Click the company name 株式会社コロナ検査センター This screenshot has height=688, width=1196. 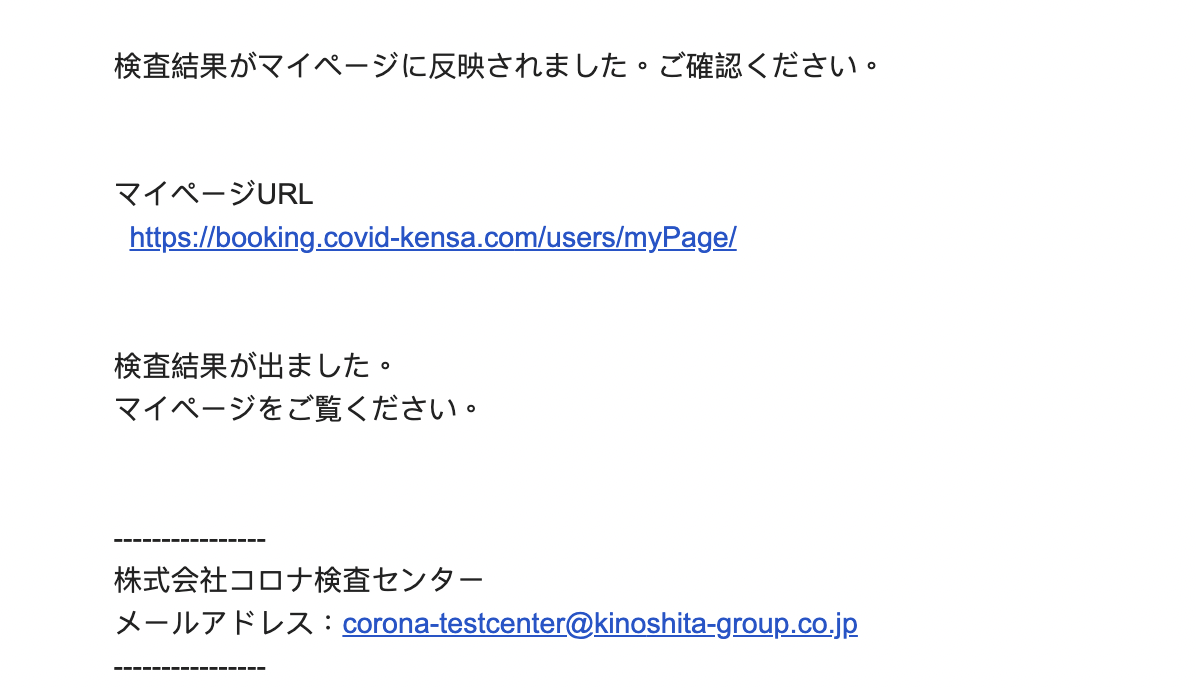[x=299, y=580]
